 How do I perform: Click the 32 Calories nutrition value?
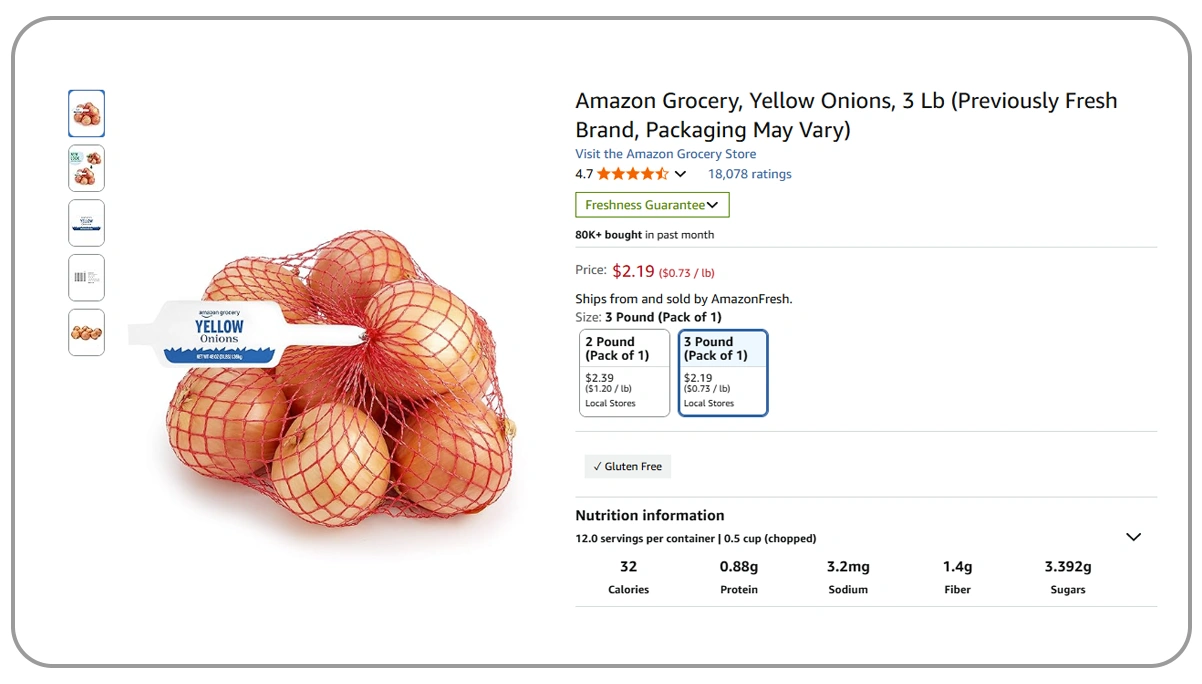click(x=628, y=567)
